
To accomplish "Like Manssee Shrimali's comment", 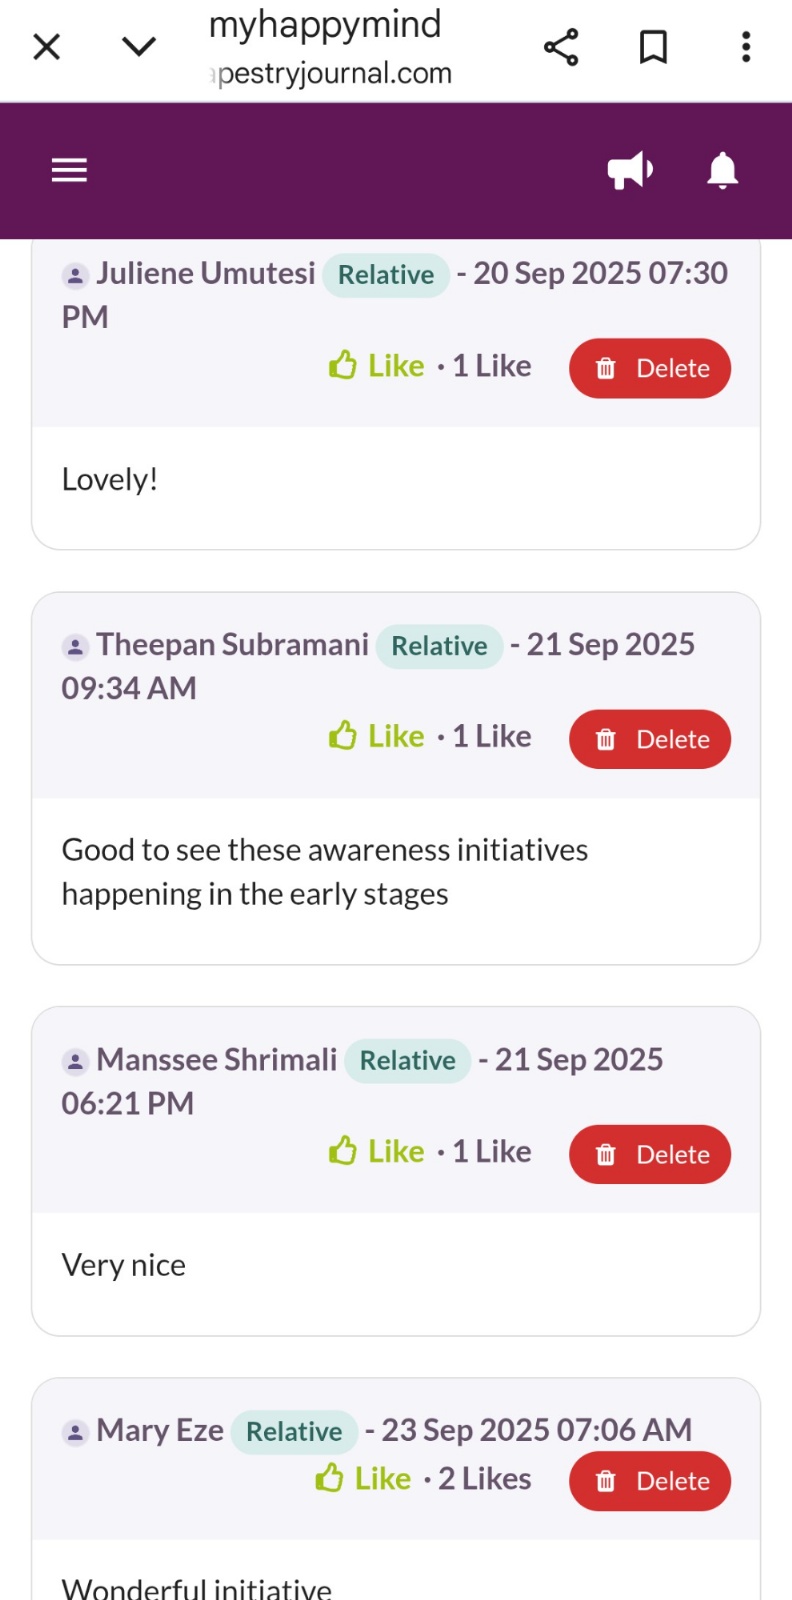I will coord(377,1152).
